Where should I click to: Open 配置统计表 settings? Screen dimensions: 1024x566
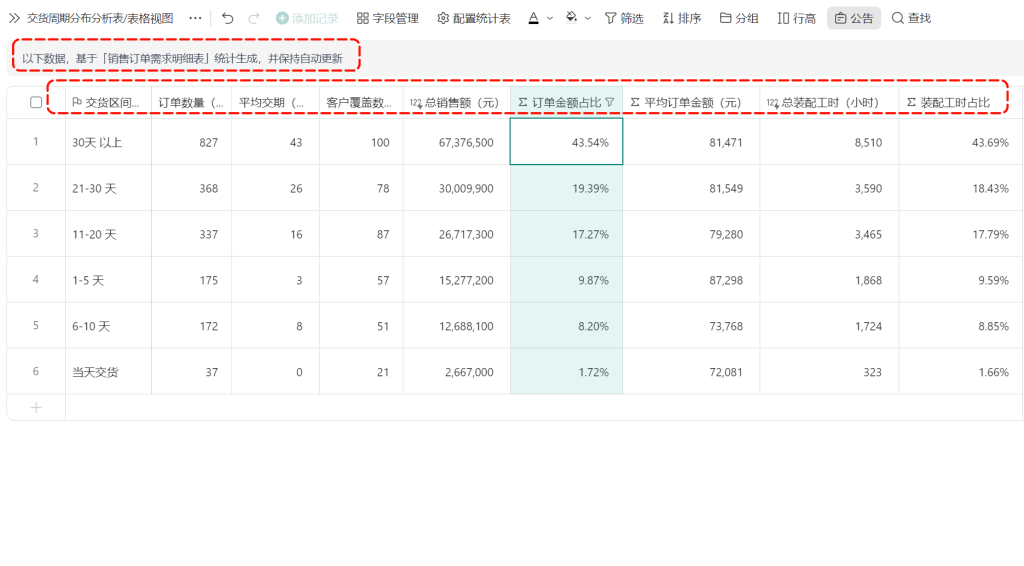pyautogui.click(x=473, y=18)
